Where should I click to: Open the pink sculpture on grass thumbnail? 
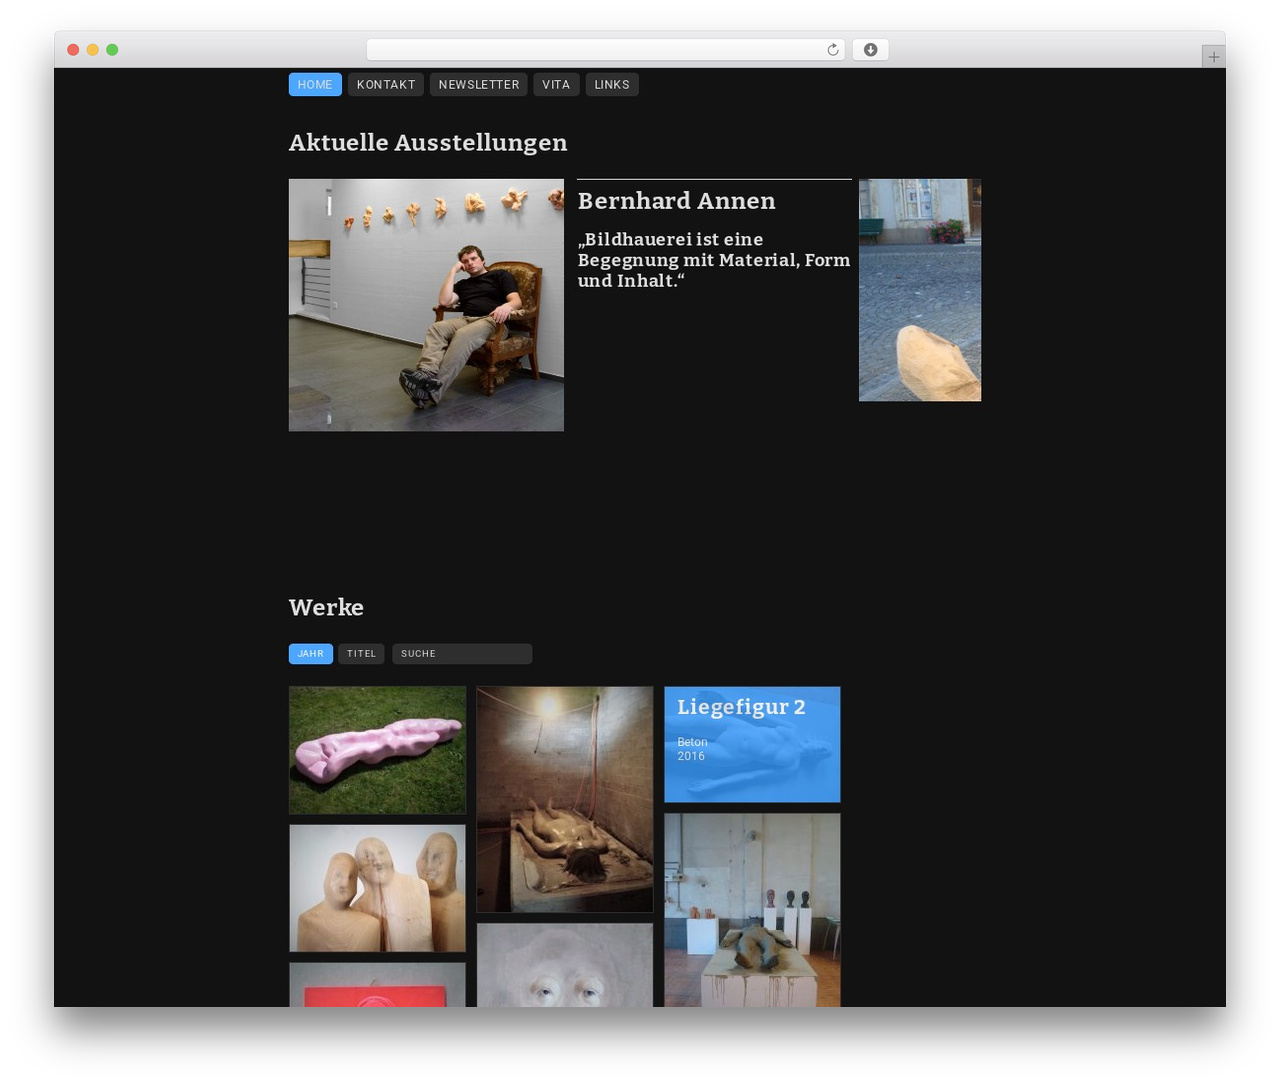pyautogui.click(x=377, y=750)
